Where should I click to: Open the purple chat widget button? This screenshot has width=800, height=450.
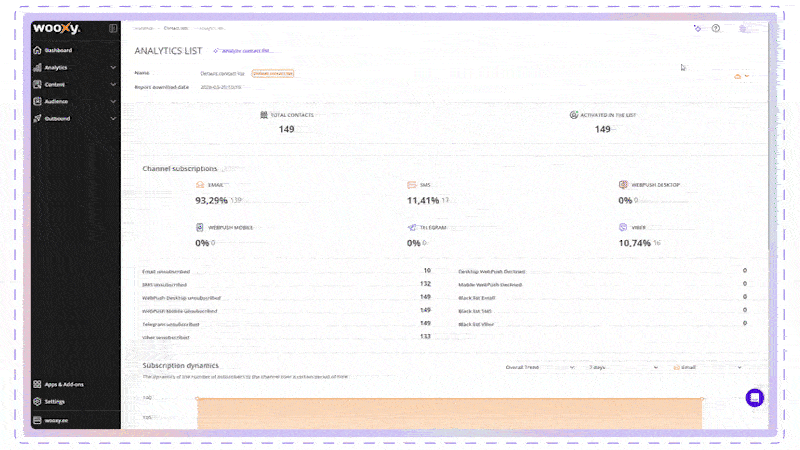755,398
